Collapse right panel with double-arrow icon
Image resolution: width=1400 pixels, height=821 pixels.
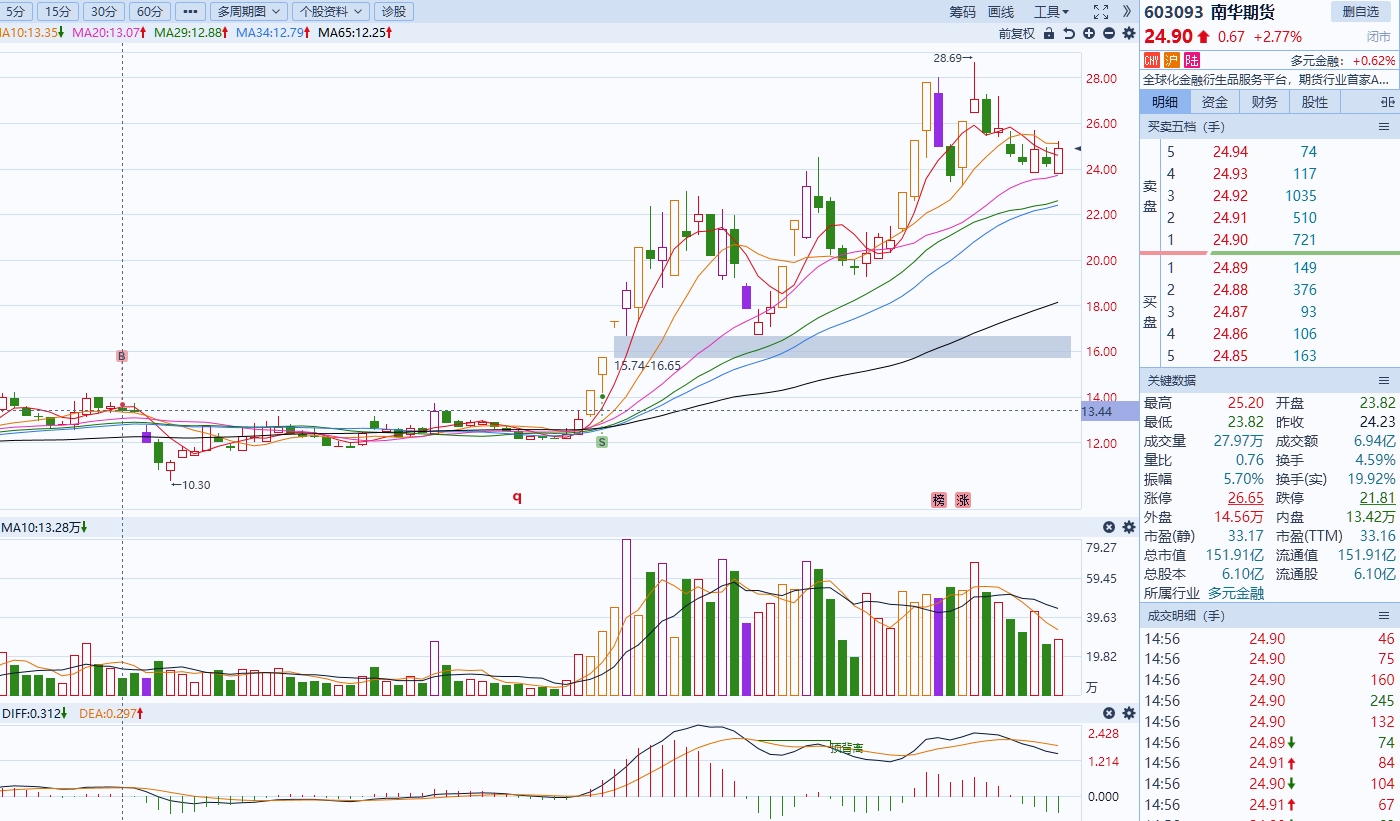1127,12
